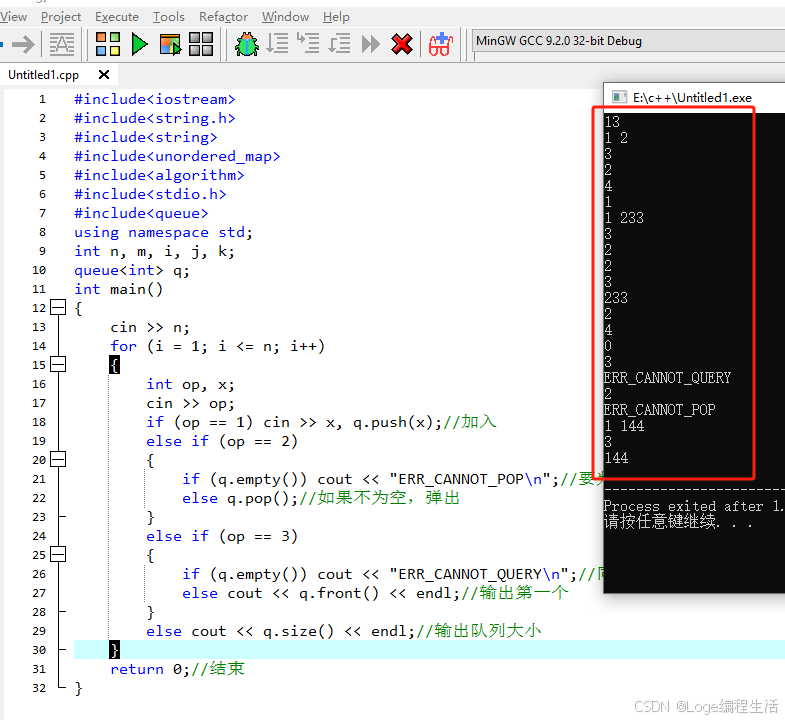Collapse the code fold at line 20
Image resolution: width=785 pixels, height=720 pixels.
58,459
